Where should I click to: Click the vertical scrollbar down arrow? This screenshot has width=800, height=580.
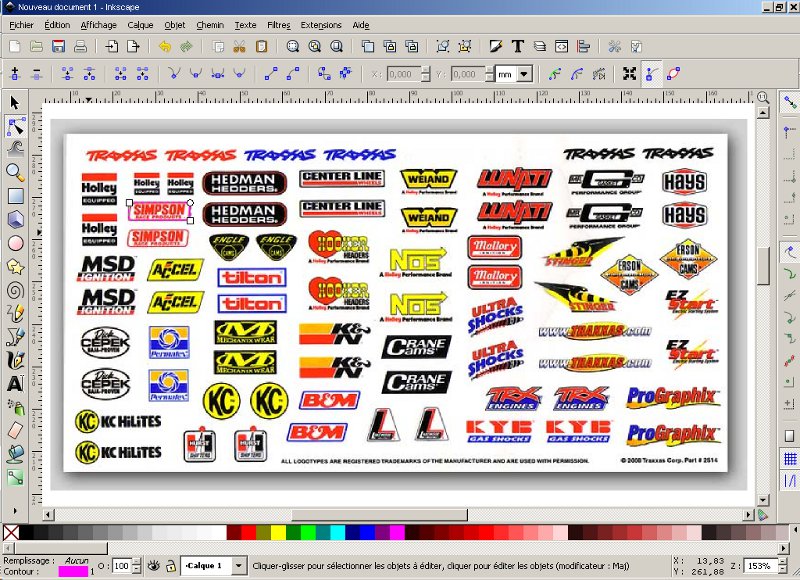point(763,500)
